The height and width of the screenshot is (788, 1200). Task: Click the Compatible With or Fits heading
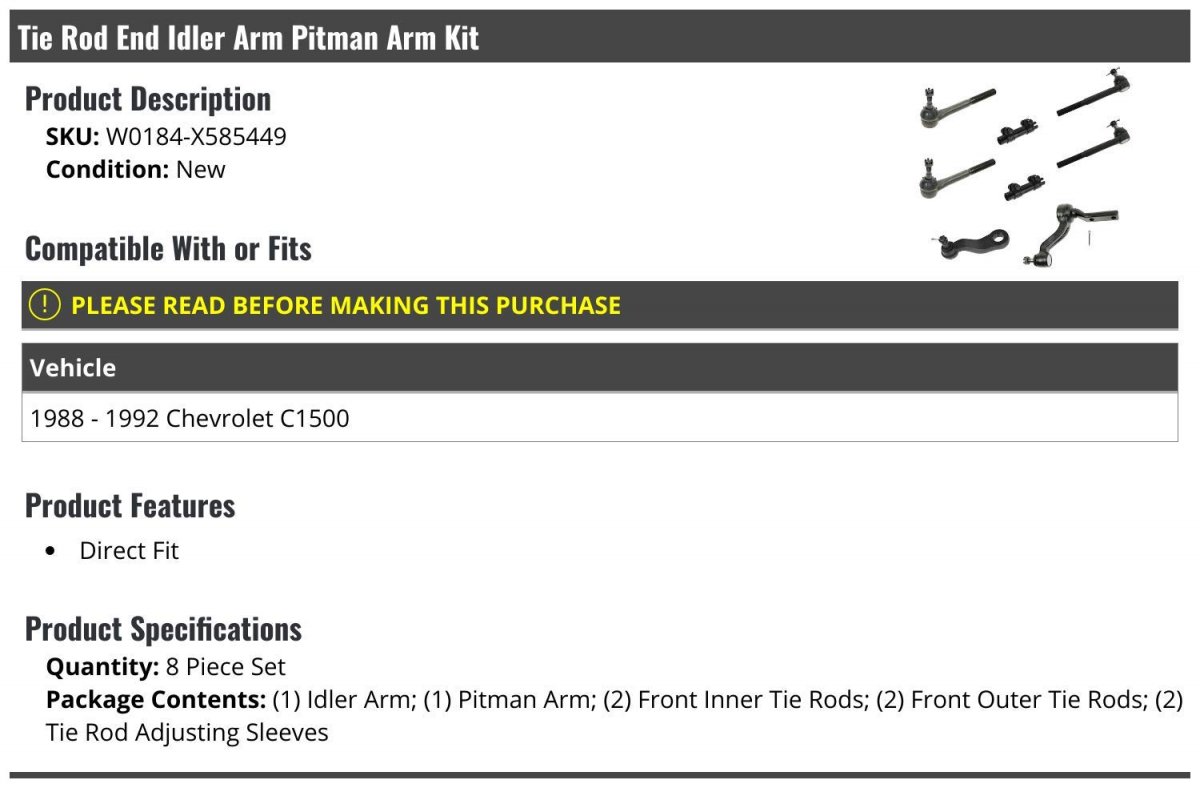click(x=168, y=249)
